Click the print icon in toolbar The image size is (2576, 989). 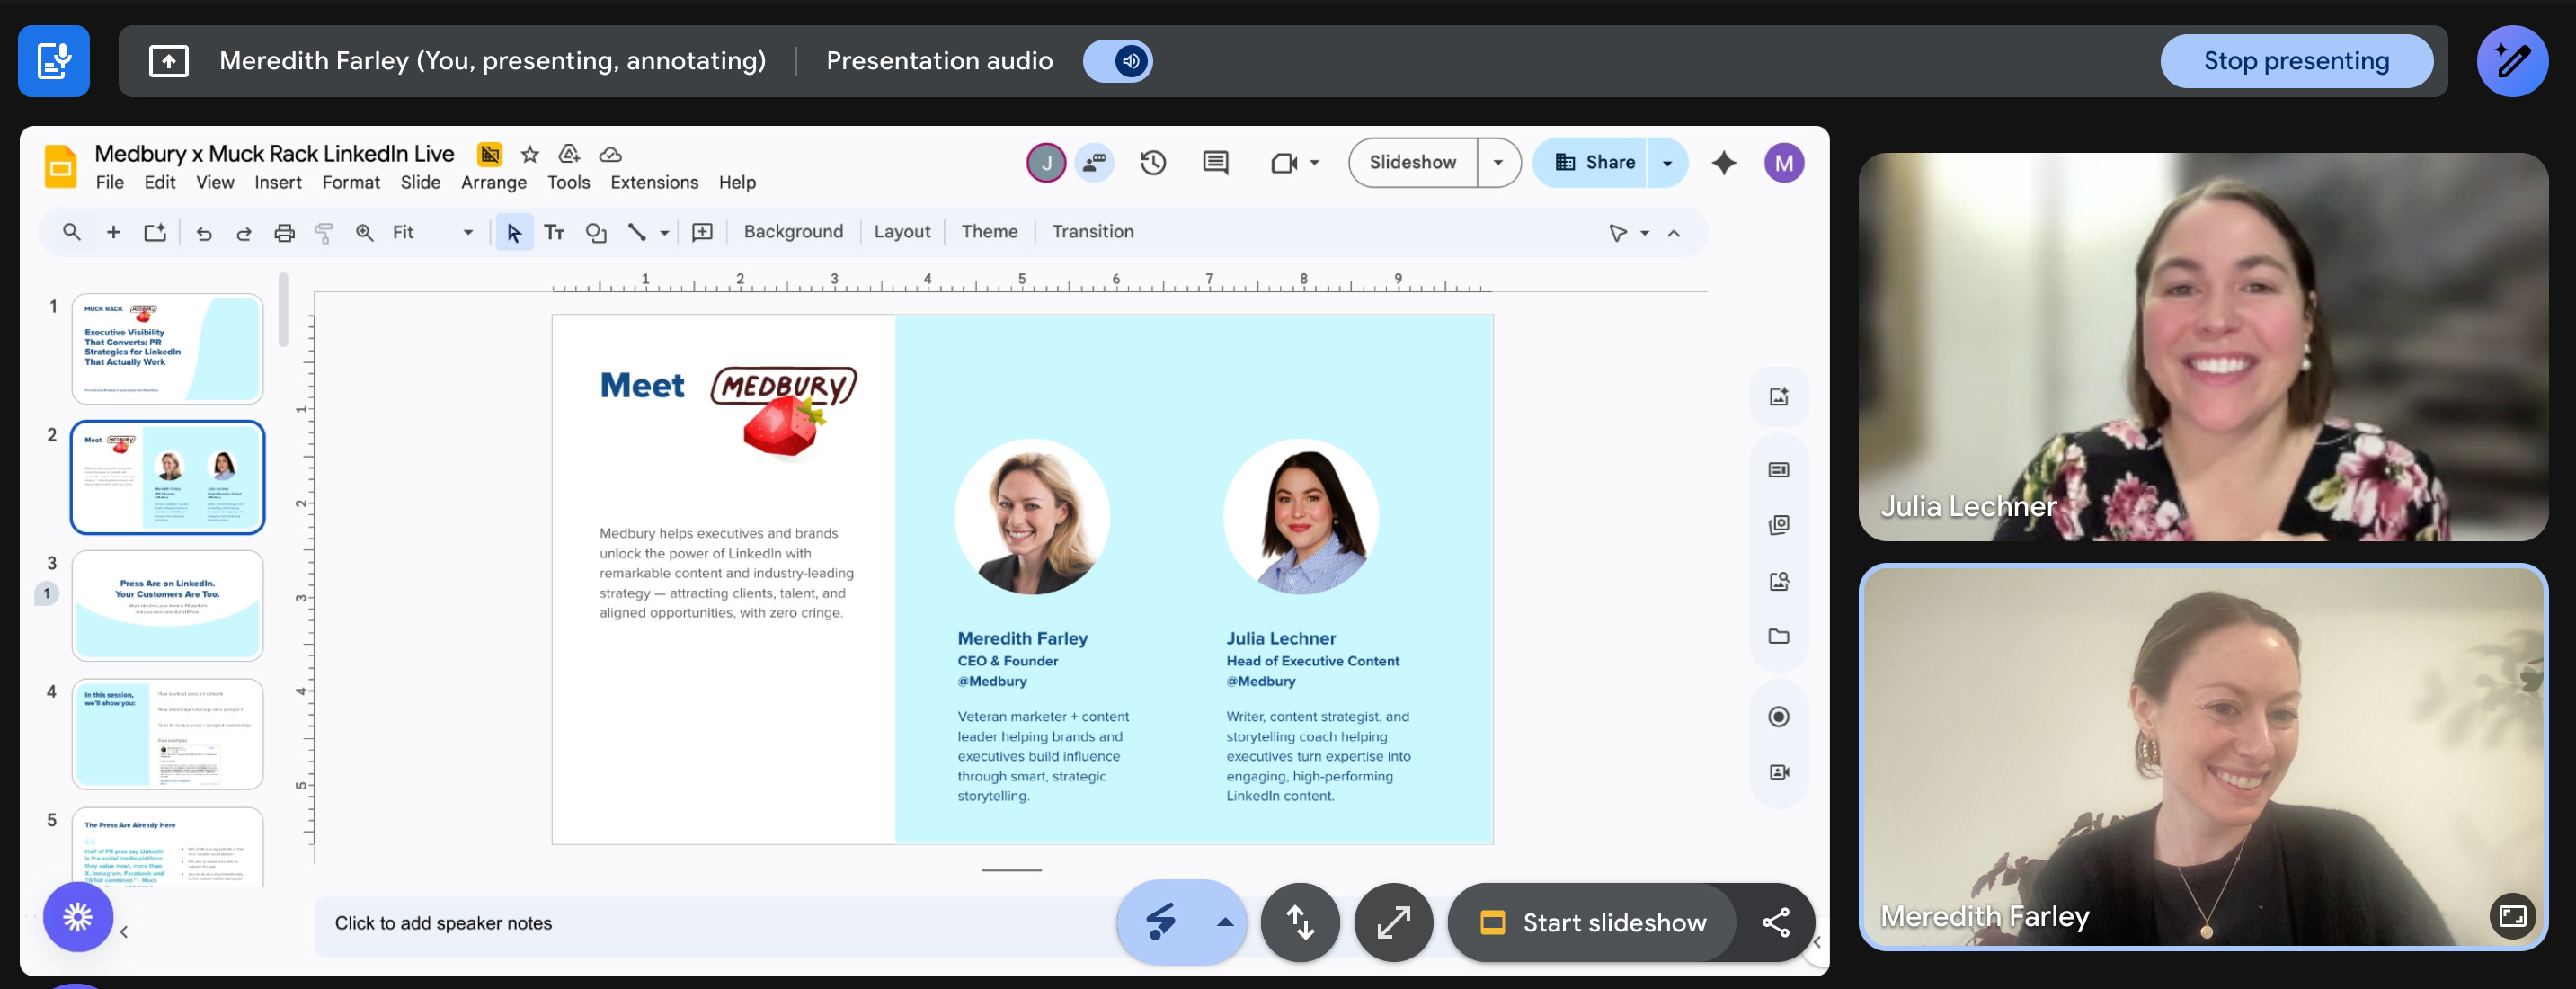(284, 233)
